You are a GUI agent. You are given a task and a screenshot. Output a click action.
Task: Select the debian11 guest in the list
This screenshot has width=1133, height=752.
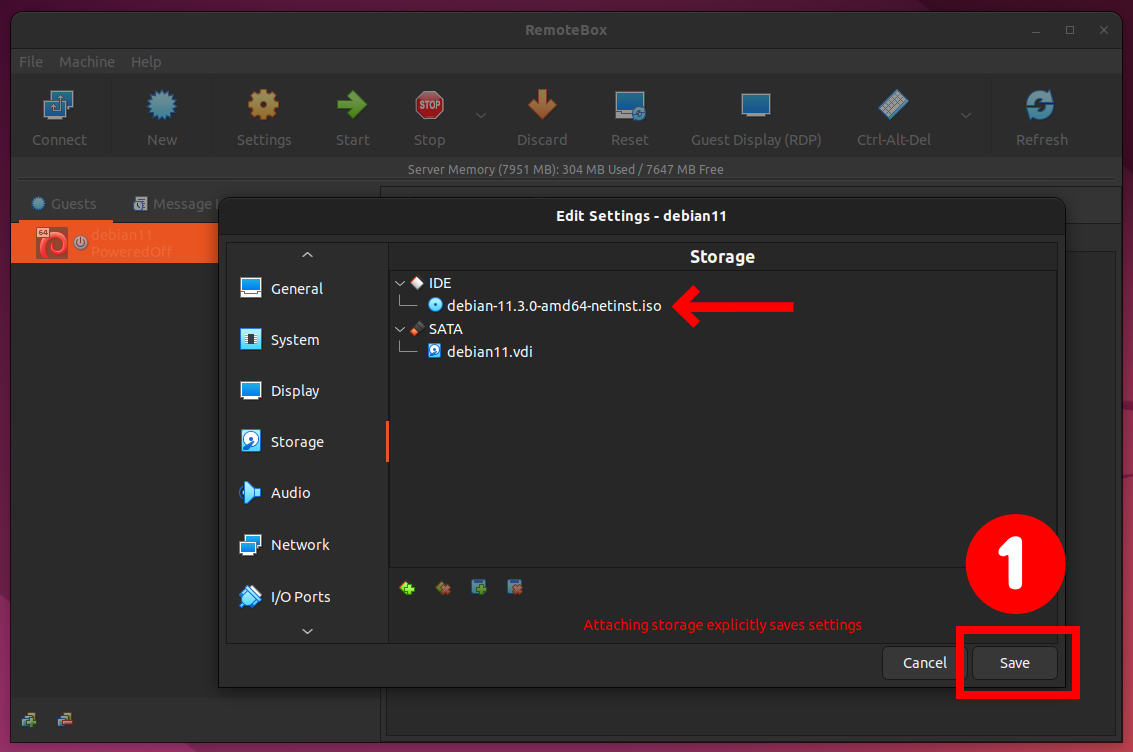pyautogui.click(x=114, y=243)
